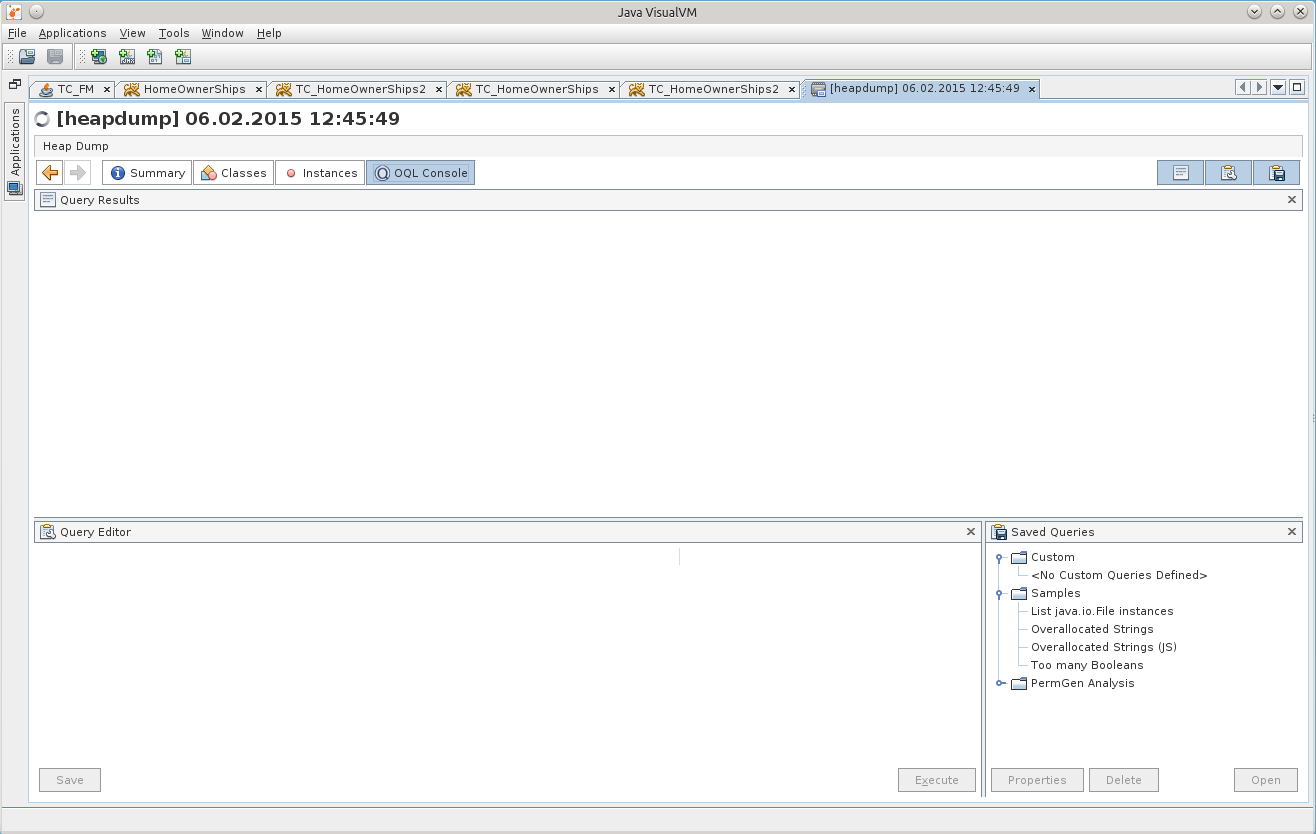This screenshot has height=834, width=1316.
Task: Go back with the orange left arrow
Action: 50,173
